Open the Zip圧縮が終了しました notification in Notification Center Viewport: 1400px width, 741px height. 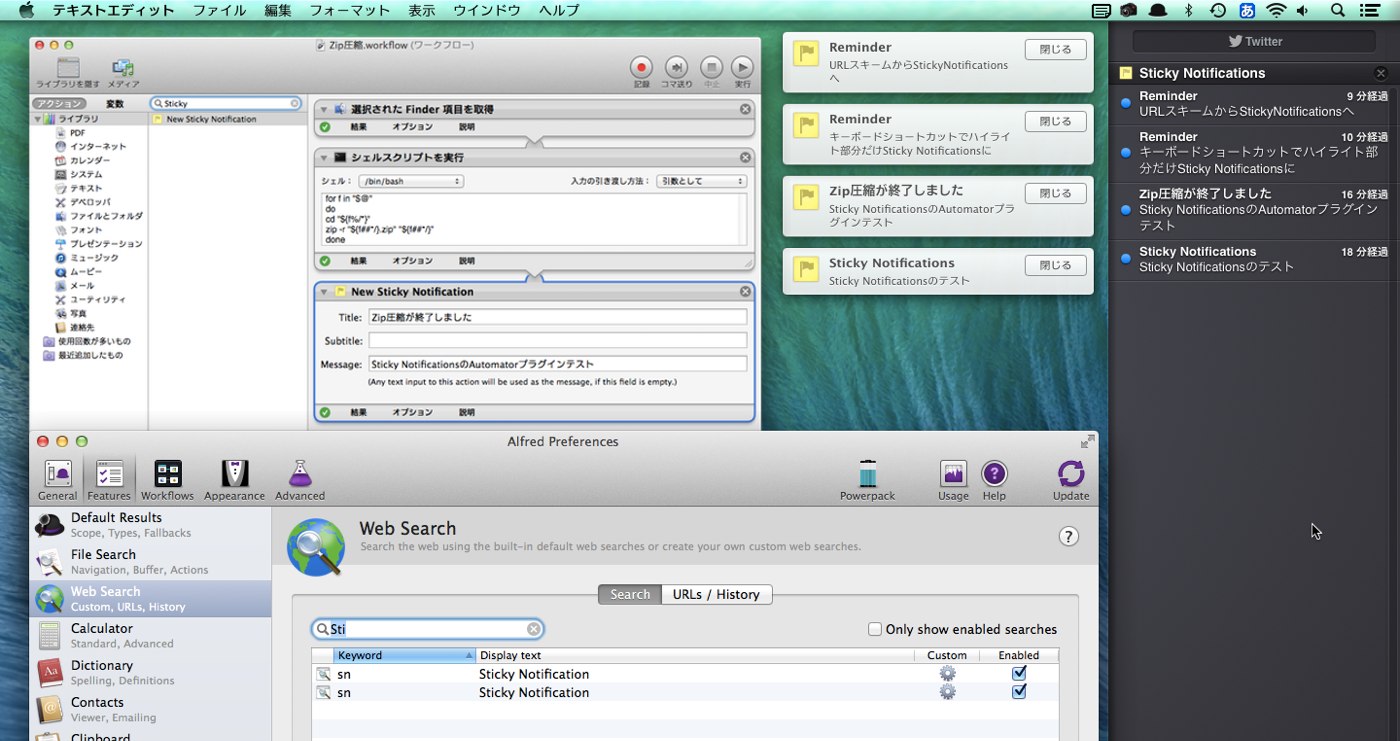[1255, 209]
